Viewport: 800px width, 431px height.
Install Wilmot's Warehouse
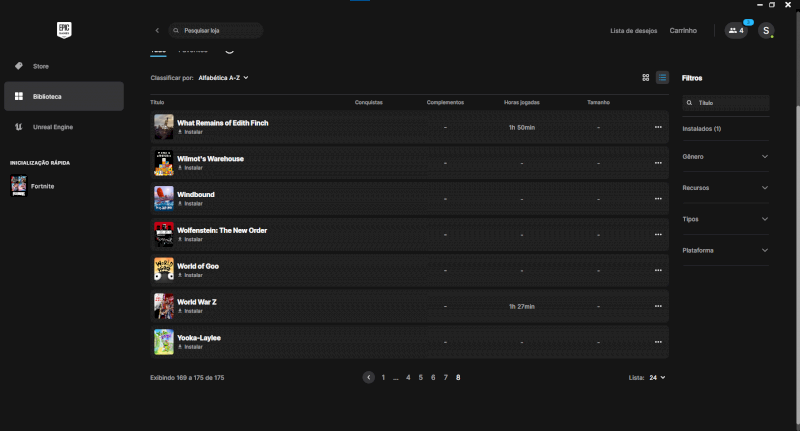tap(190, 168)
